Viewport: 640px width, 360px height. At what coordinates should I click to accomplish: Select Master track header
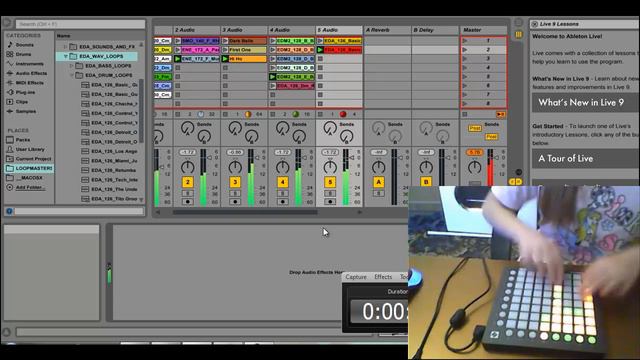484,30
